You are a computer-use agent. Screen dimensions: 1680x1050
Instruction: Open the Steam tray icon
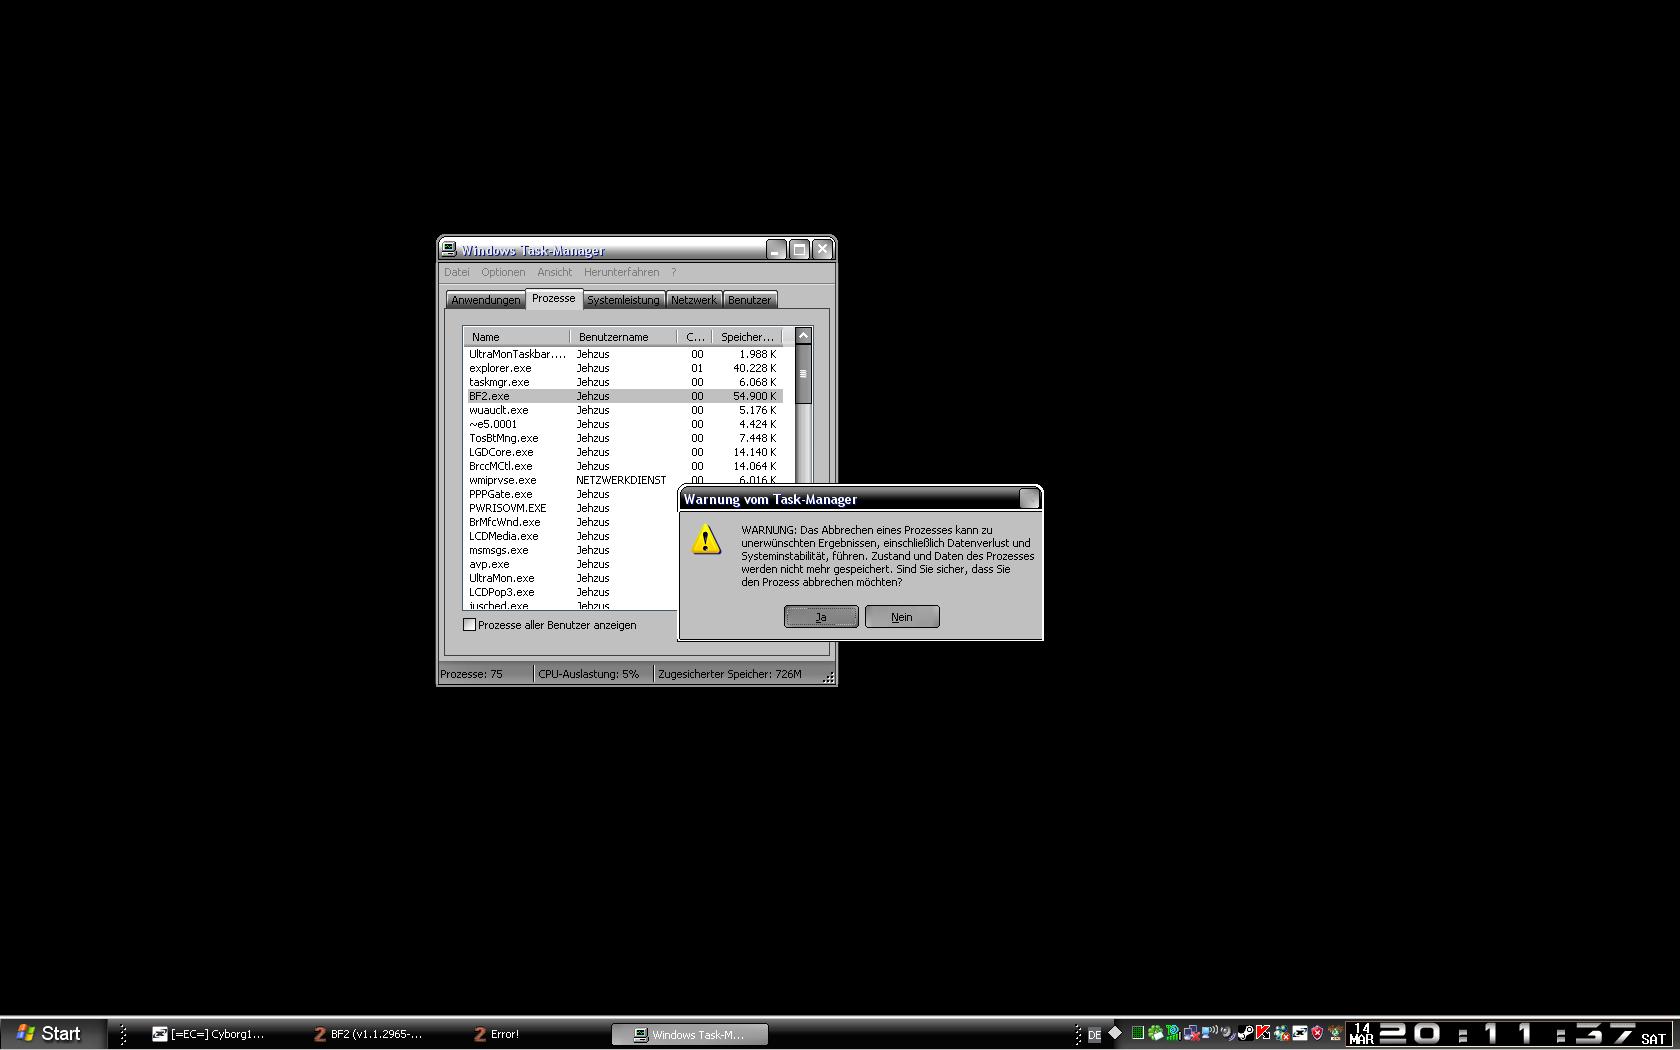(1247, 1033)
